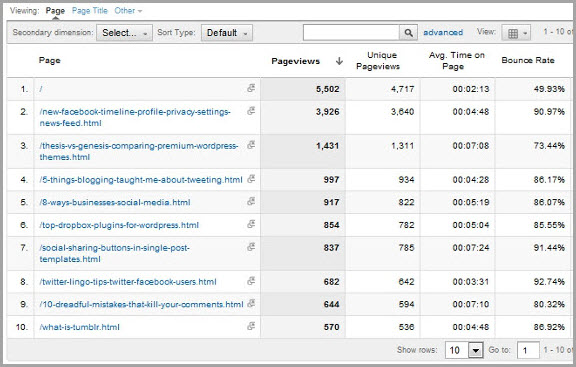Select the Page viewing tab

[x=55, y=11]
